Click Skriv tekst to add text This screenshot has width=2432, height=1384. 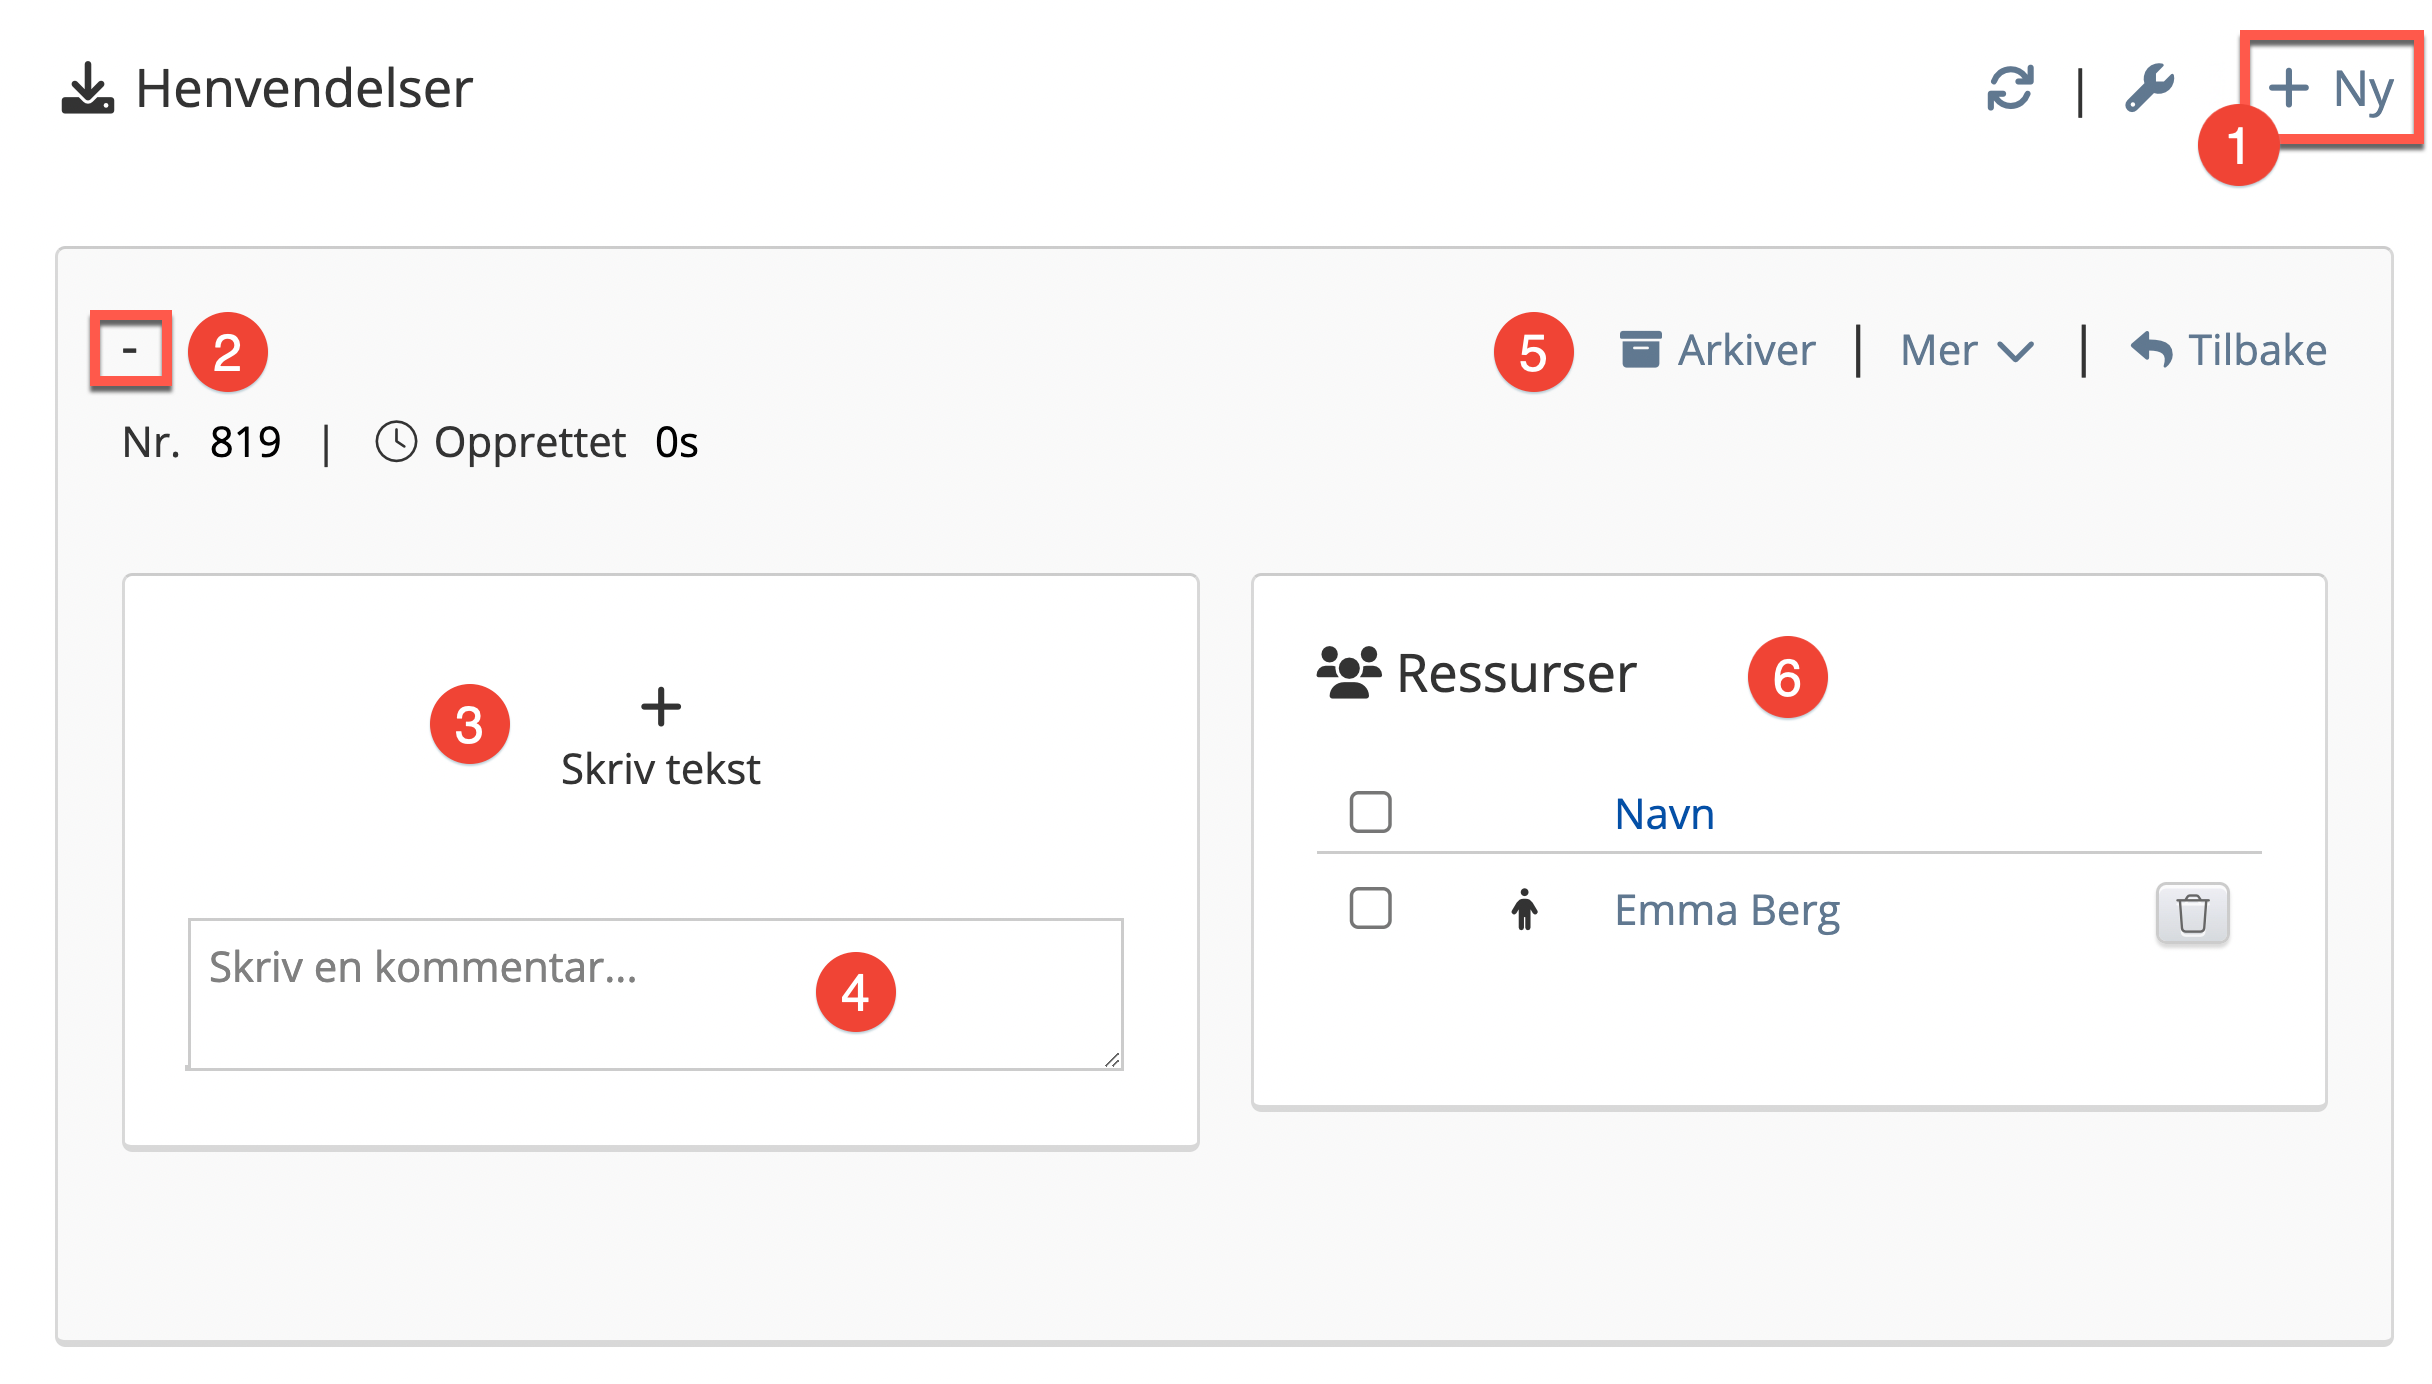pyautogui.click(x=661, y=769)
